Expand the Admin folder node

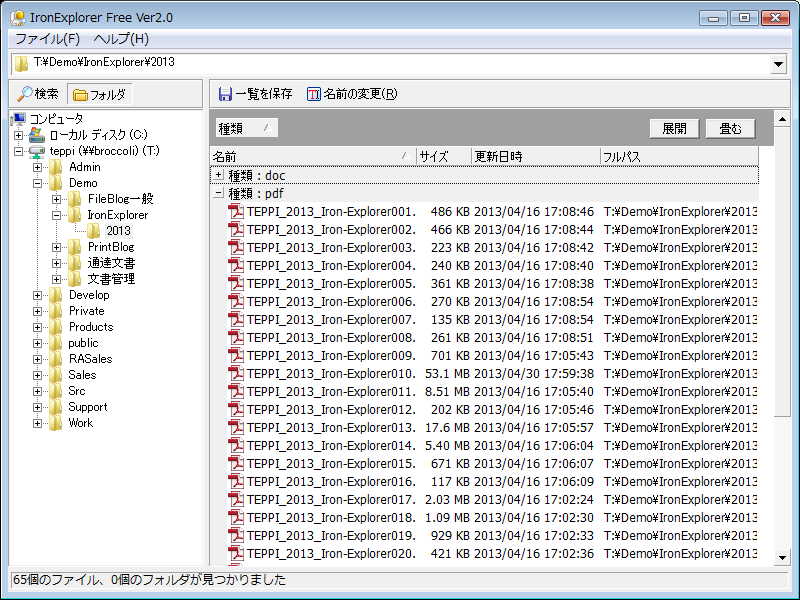point(37,167)
